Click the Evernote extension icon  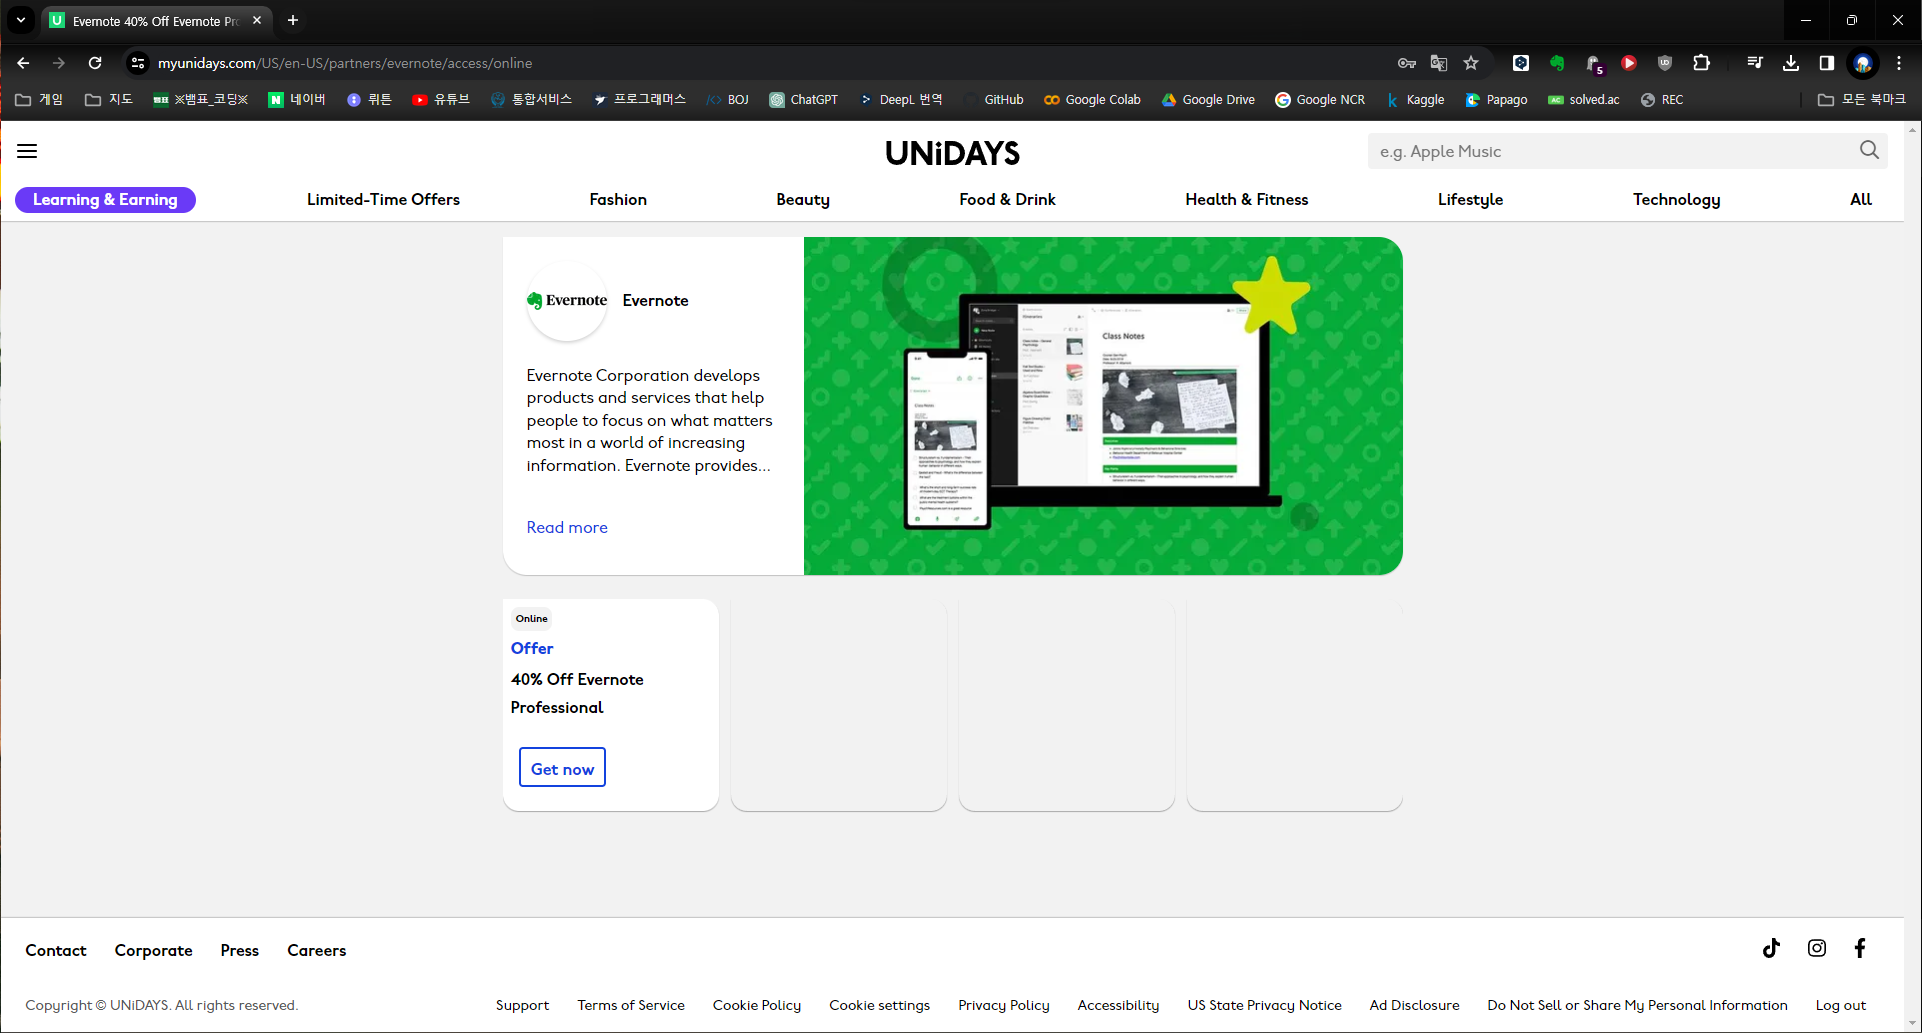click(1557, 63)
